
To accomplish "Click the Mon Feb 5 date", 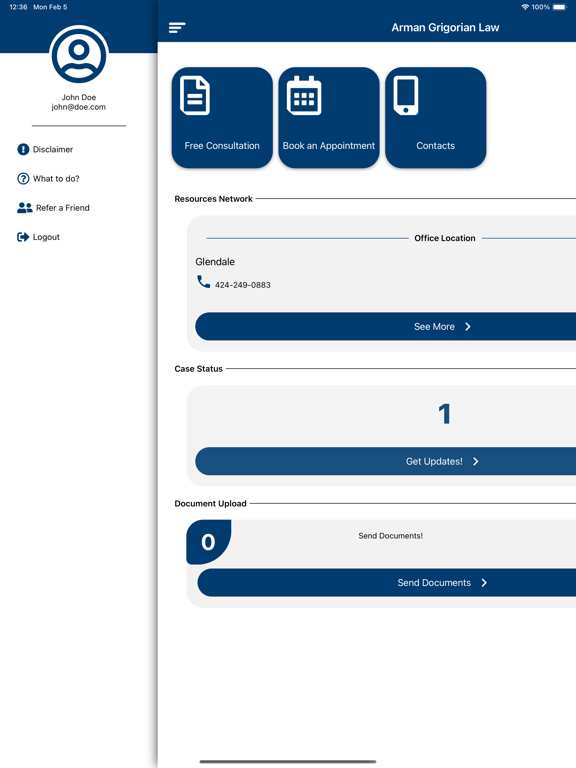I will point(50,7).
